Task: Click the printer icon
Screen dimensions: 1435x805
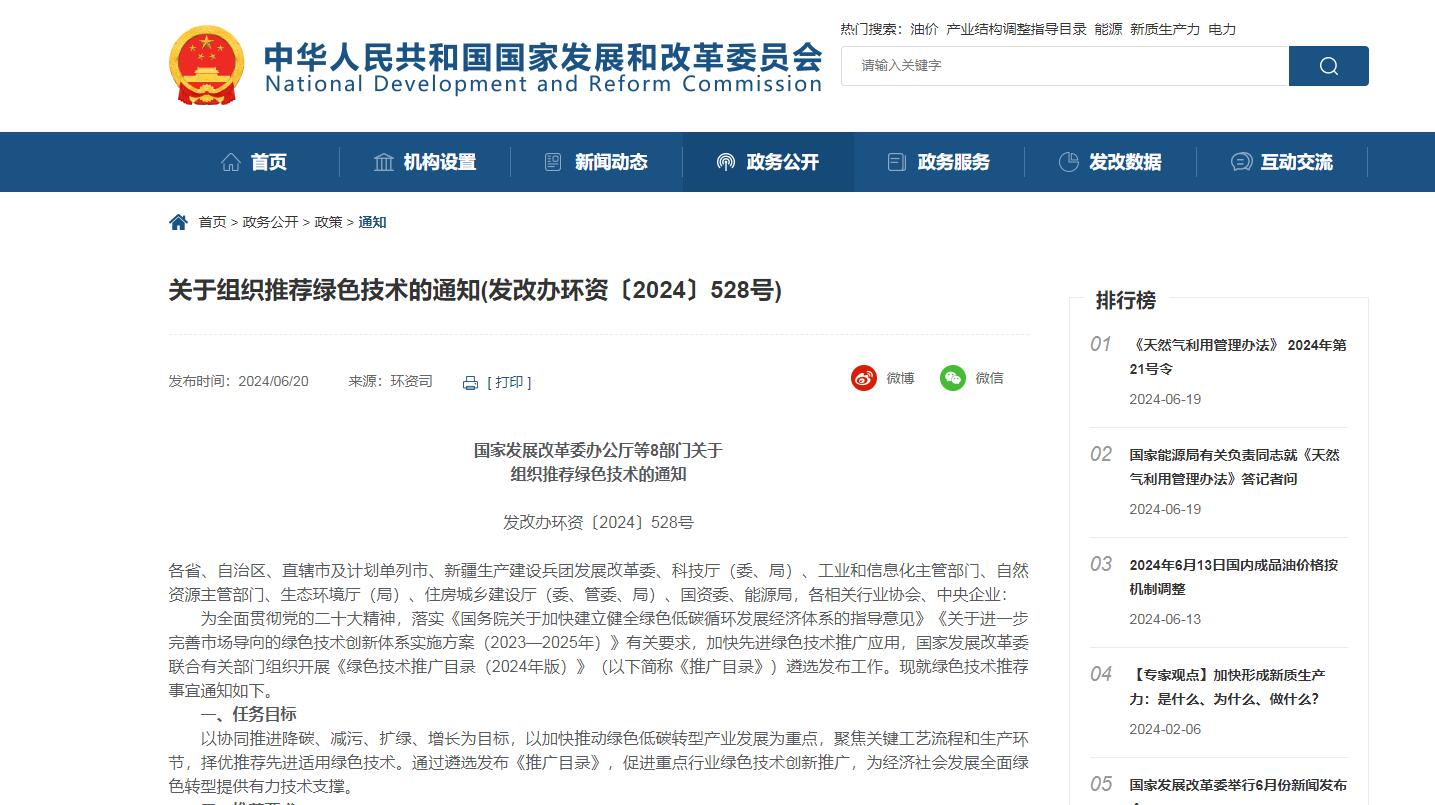Action: click(471, 383)
